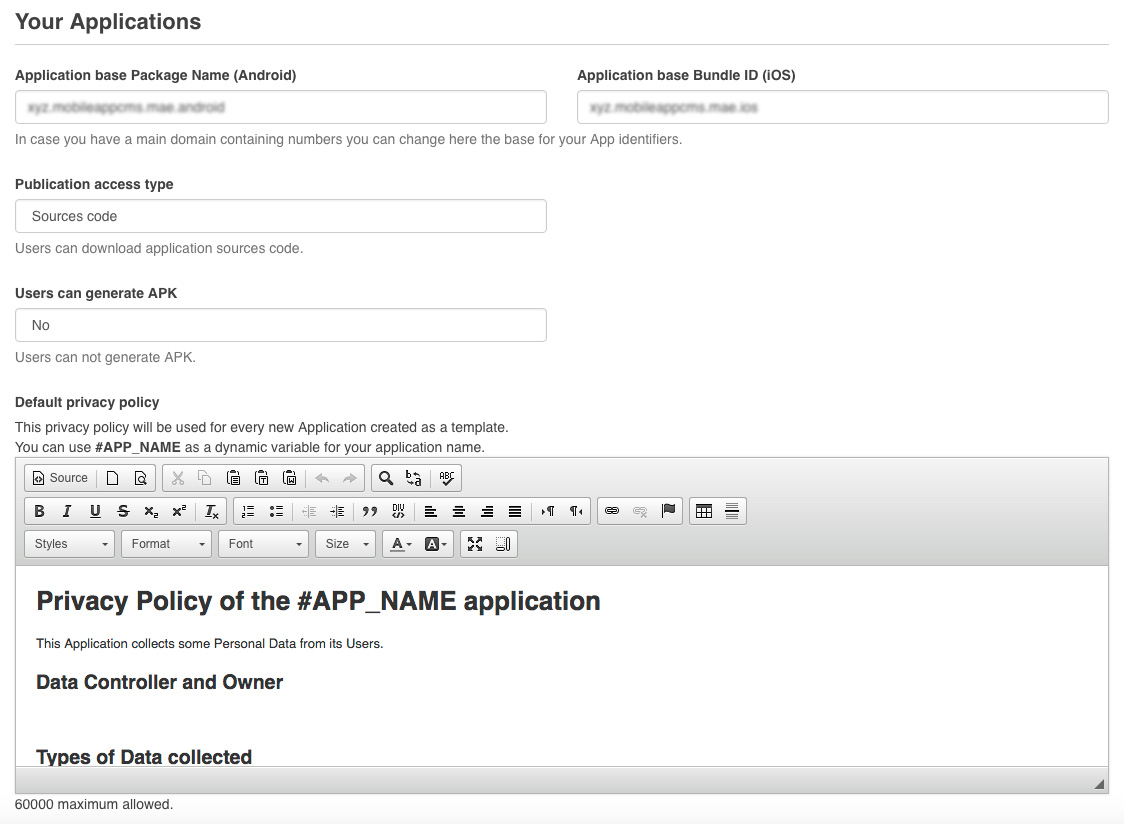Open the Publication access type select
This screenshot has width=1124, height=824.
point(281,216)
